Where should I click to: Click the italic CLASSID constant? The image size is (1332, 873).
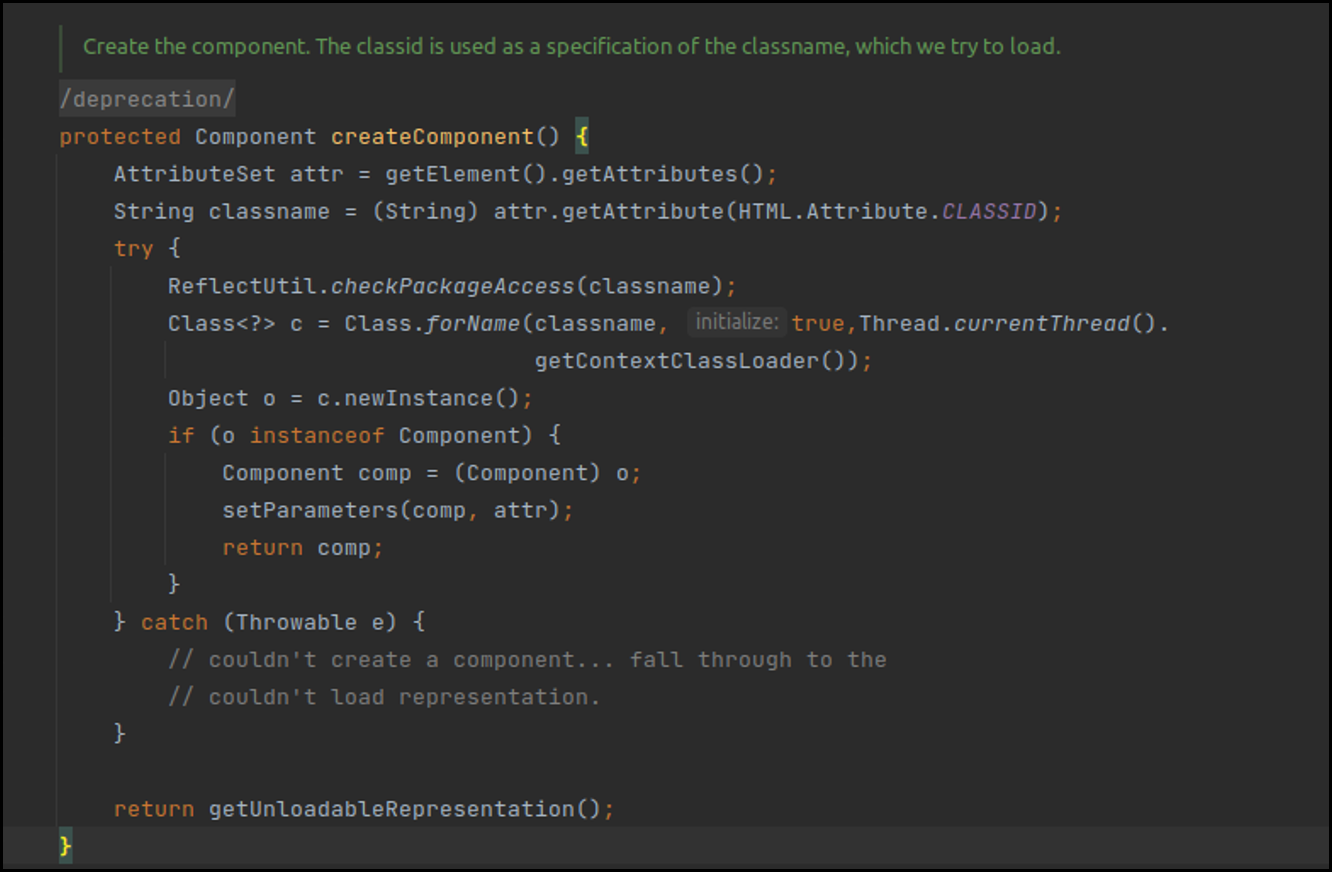point(989,211)
